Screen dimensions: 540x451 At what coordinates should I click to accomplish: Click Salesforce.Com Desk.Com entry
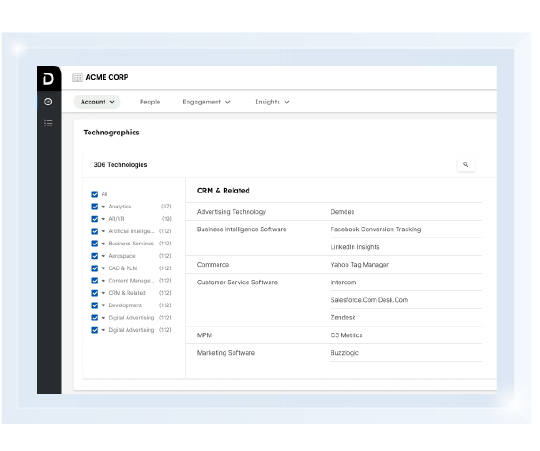(x=369, y=300)
